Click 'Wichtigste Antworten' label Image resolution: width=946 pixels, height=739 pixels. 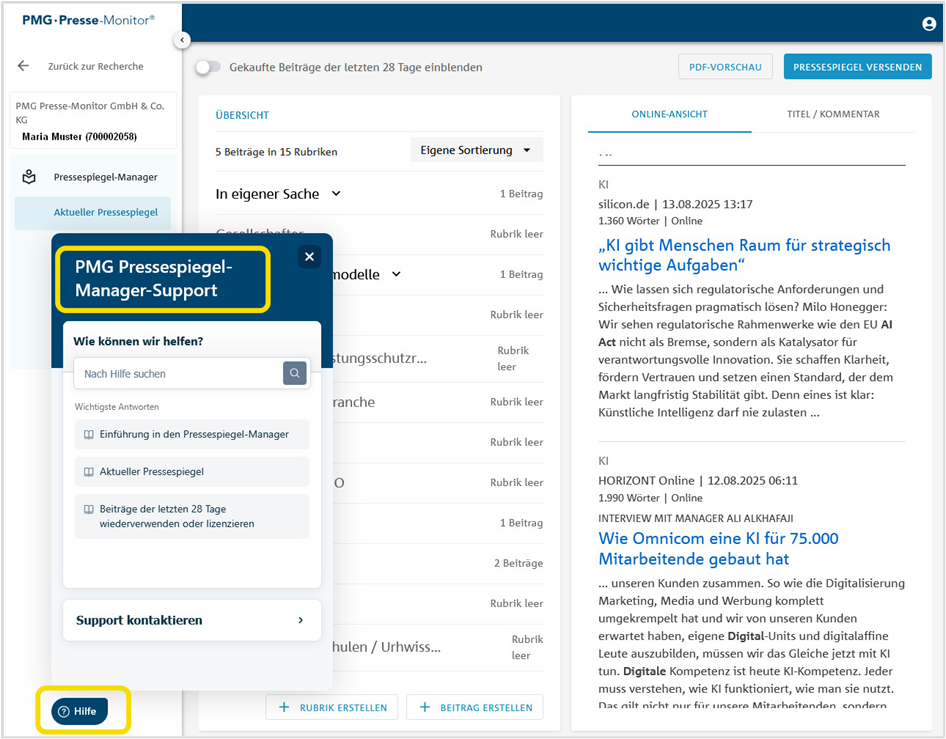pos(117,407)
